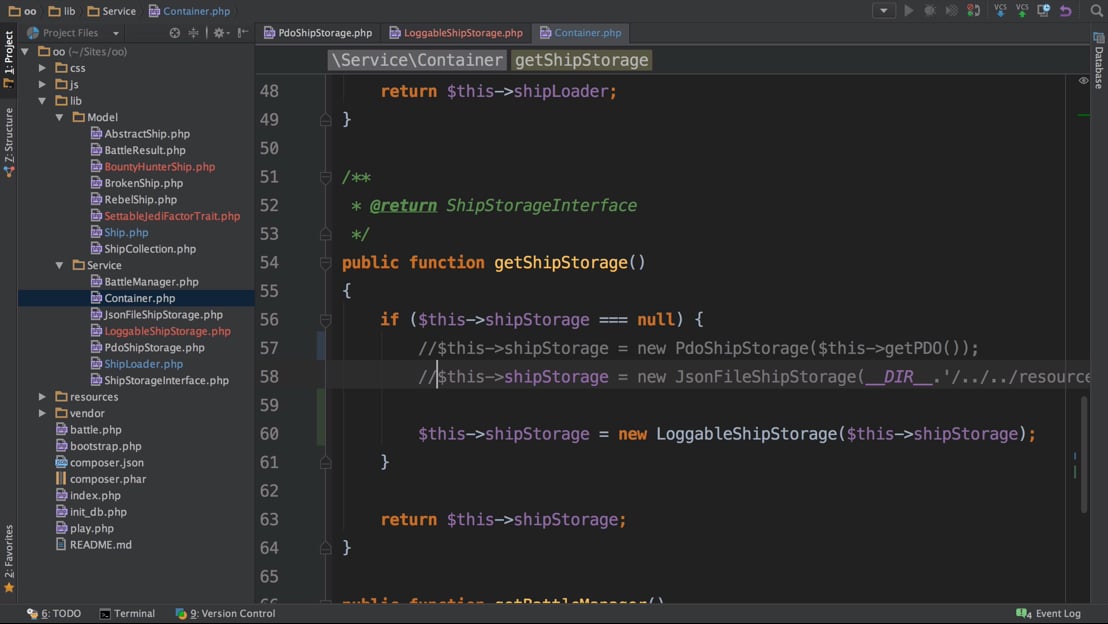
Task: Open the Event Log in status bar
Action: pos(1049,613)
